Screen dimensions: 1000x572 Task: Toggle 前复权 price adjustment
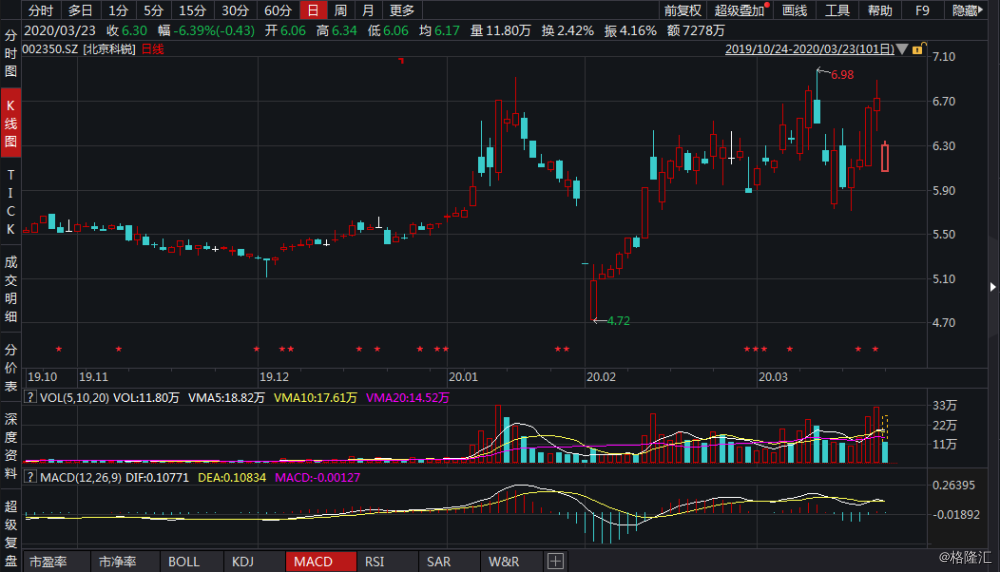pyautogui.click(x=683, y=11)
